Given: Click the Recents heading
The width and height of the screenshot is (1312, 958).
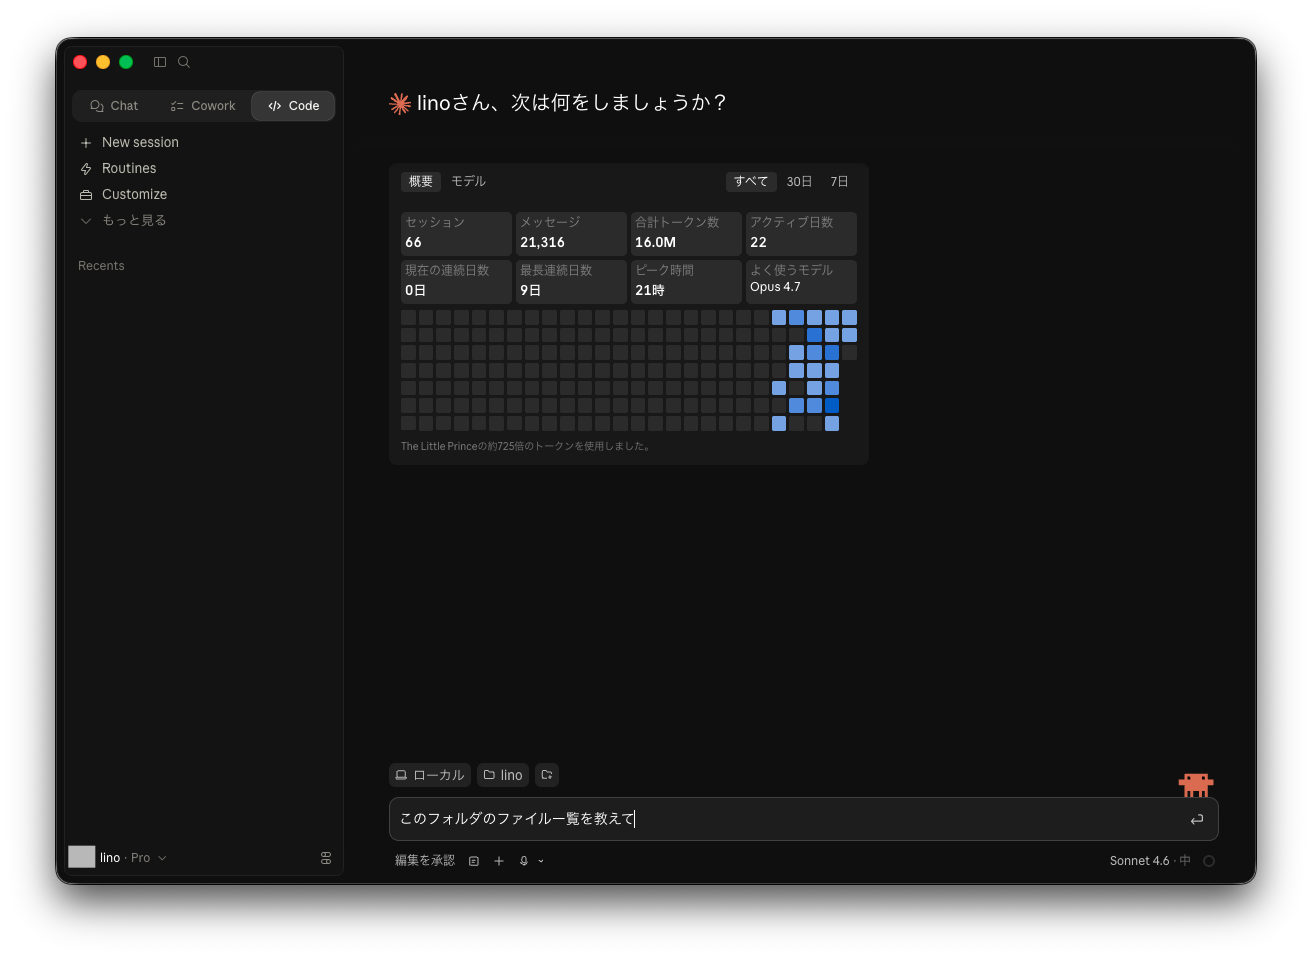Looking at the screenshot, I should click(101, 266).
